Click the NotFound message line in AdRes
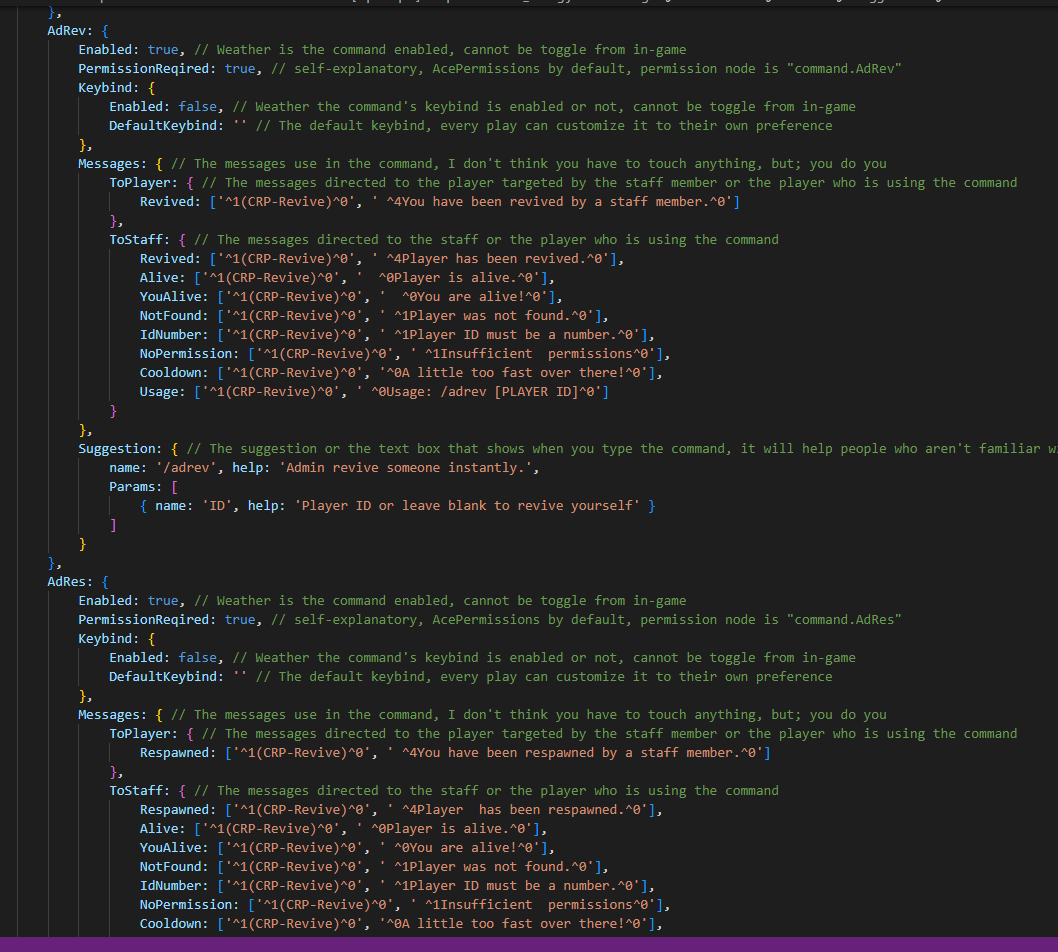1058x952 pixels. click(x=300, y=866)
